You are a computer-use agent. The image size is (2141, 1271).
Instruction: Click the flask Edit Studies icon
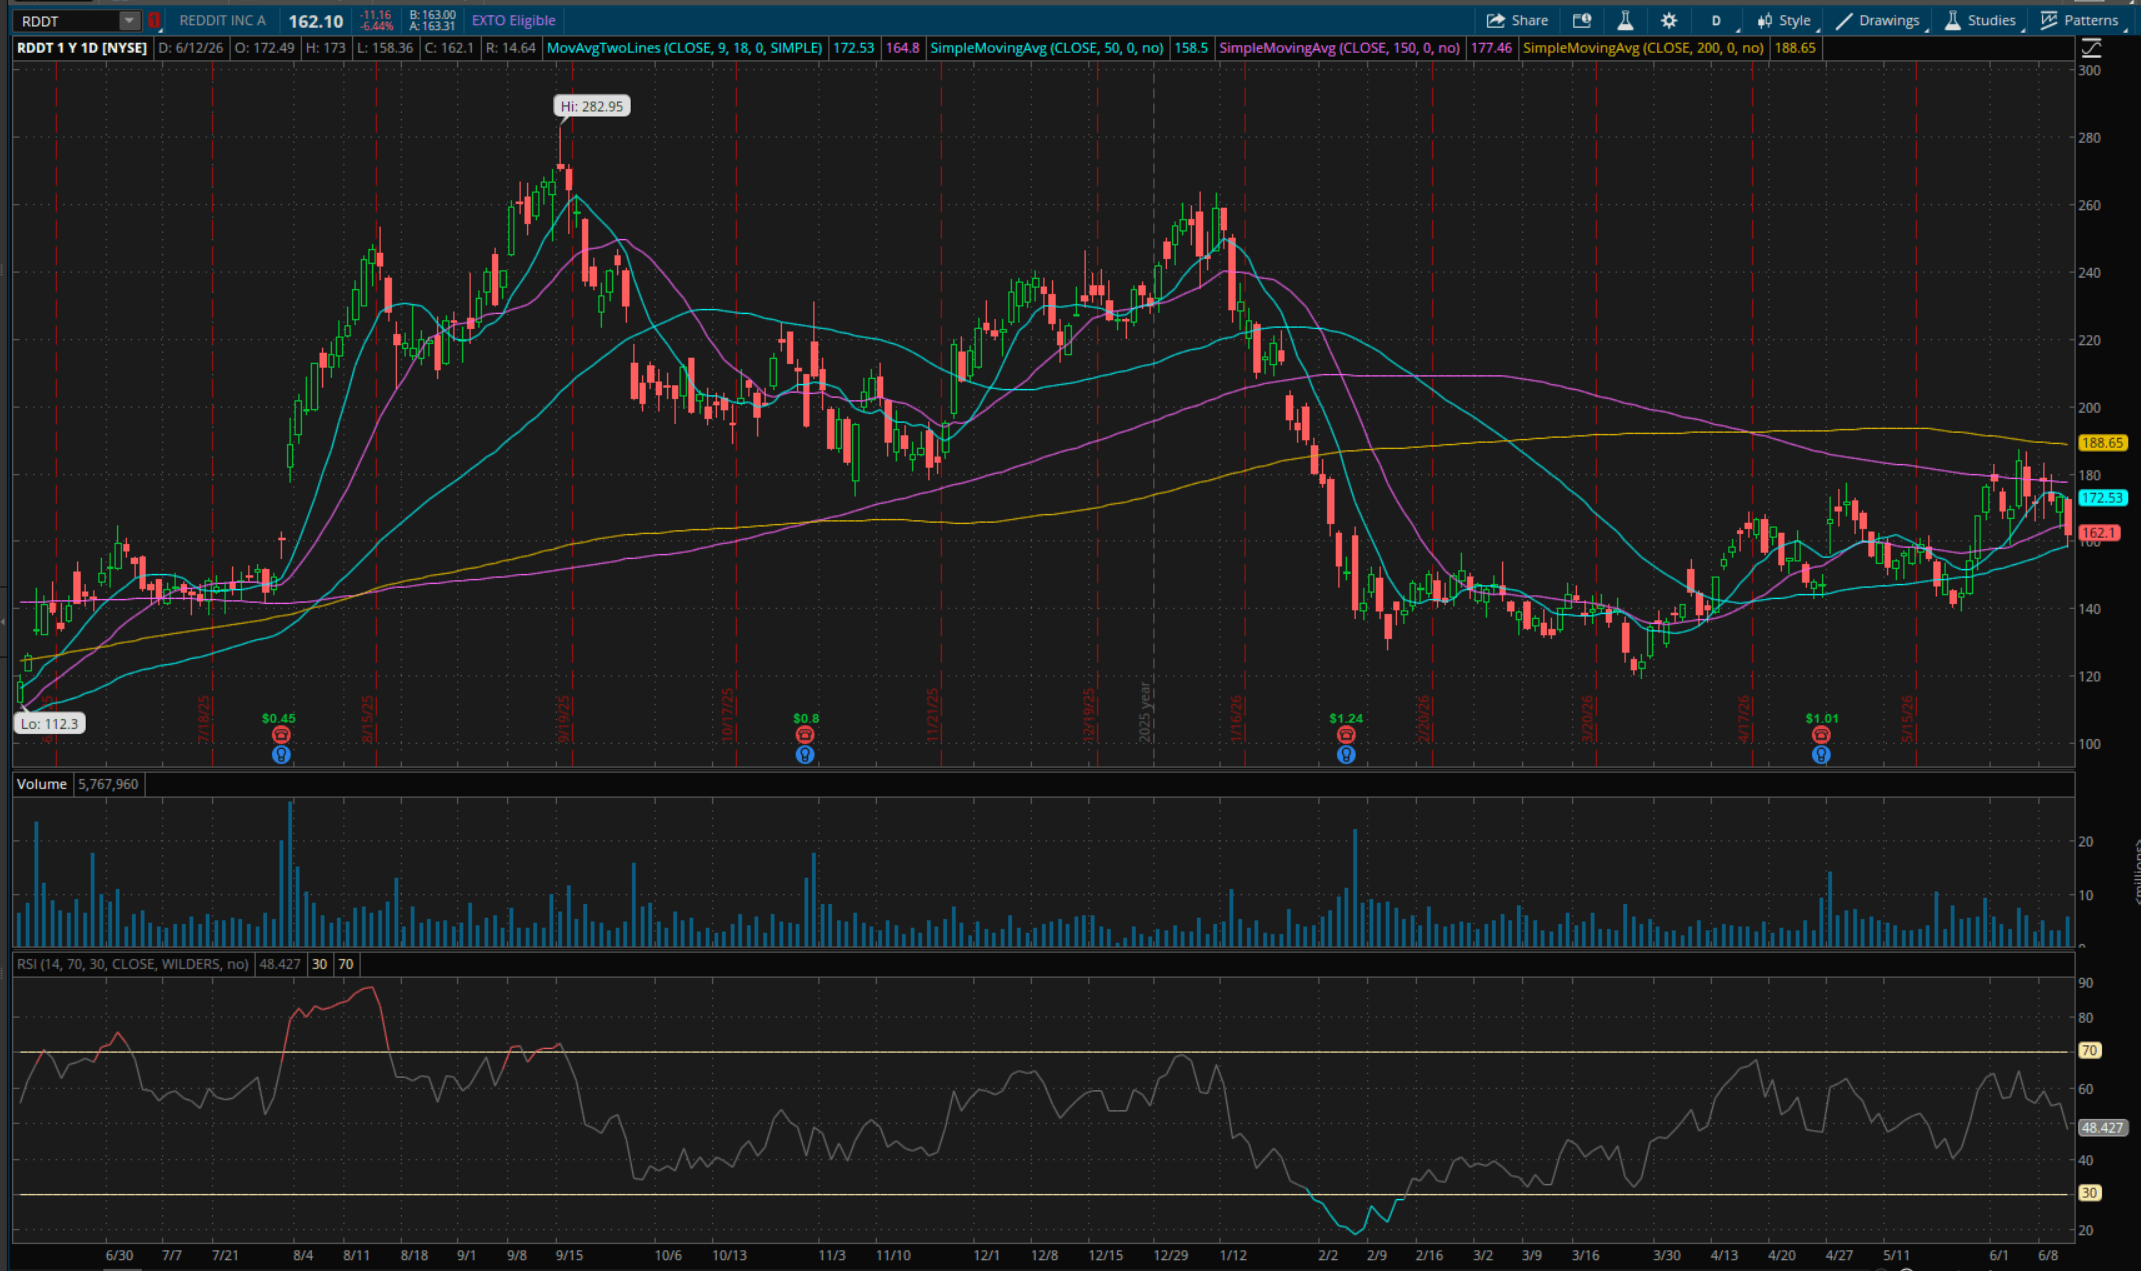coord(1625,20)
